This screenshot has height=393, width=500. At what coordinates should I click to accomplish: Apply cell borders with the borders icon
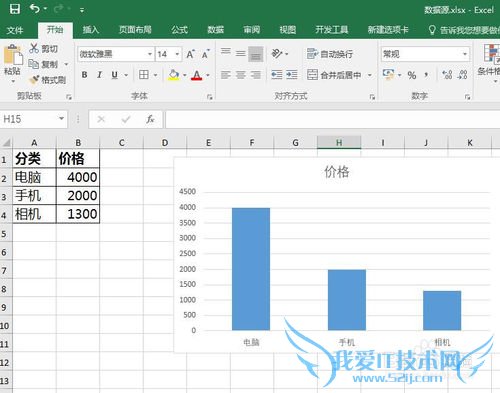tap(144, 75)
